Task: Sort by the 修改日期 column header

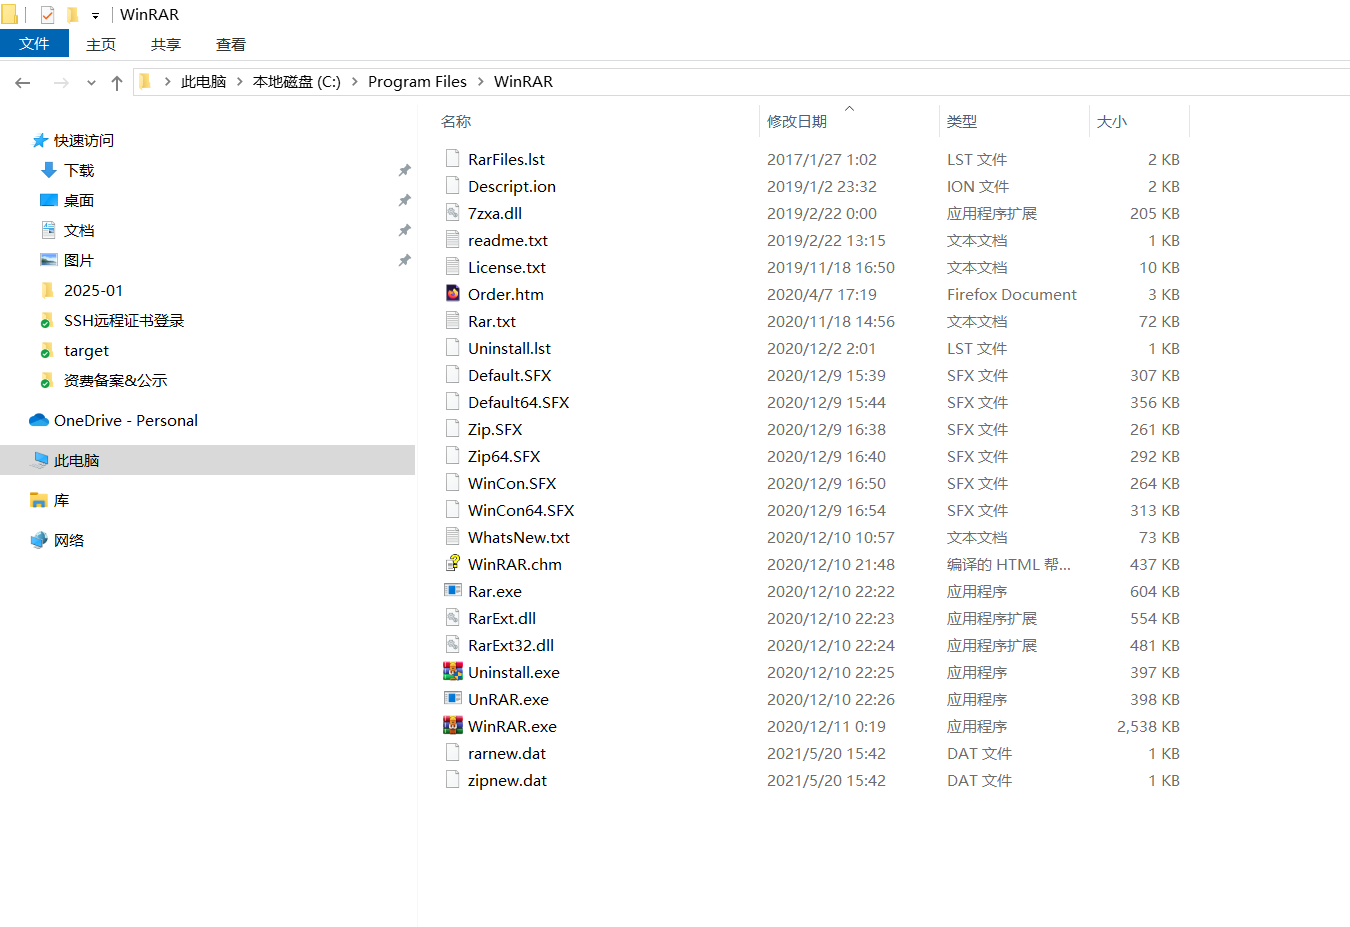Action: click(x=797, y=121)
